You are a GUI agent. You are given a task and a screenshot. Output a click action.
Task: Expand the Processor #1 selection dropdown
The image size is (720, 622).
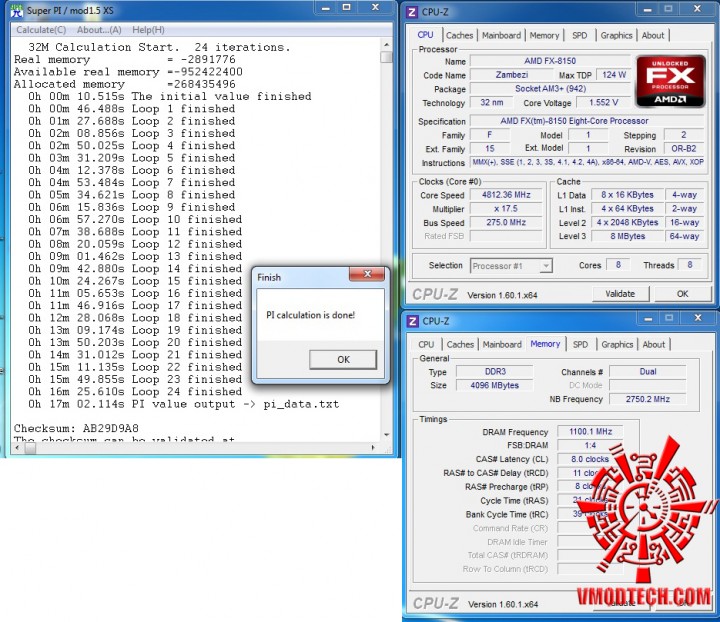coord(545,266)
